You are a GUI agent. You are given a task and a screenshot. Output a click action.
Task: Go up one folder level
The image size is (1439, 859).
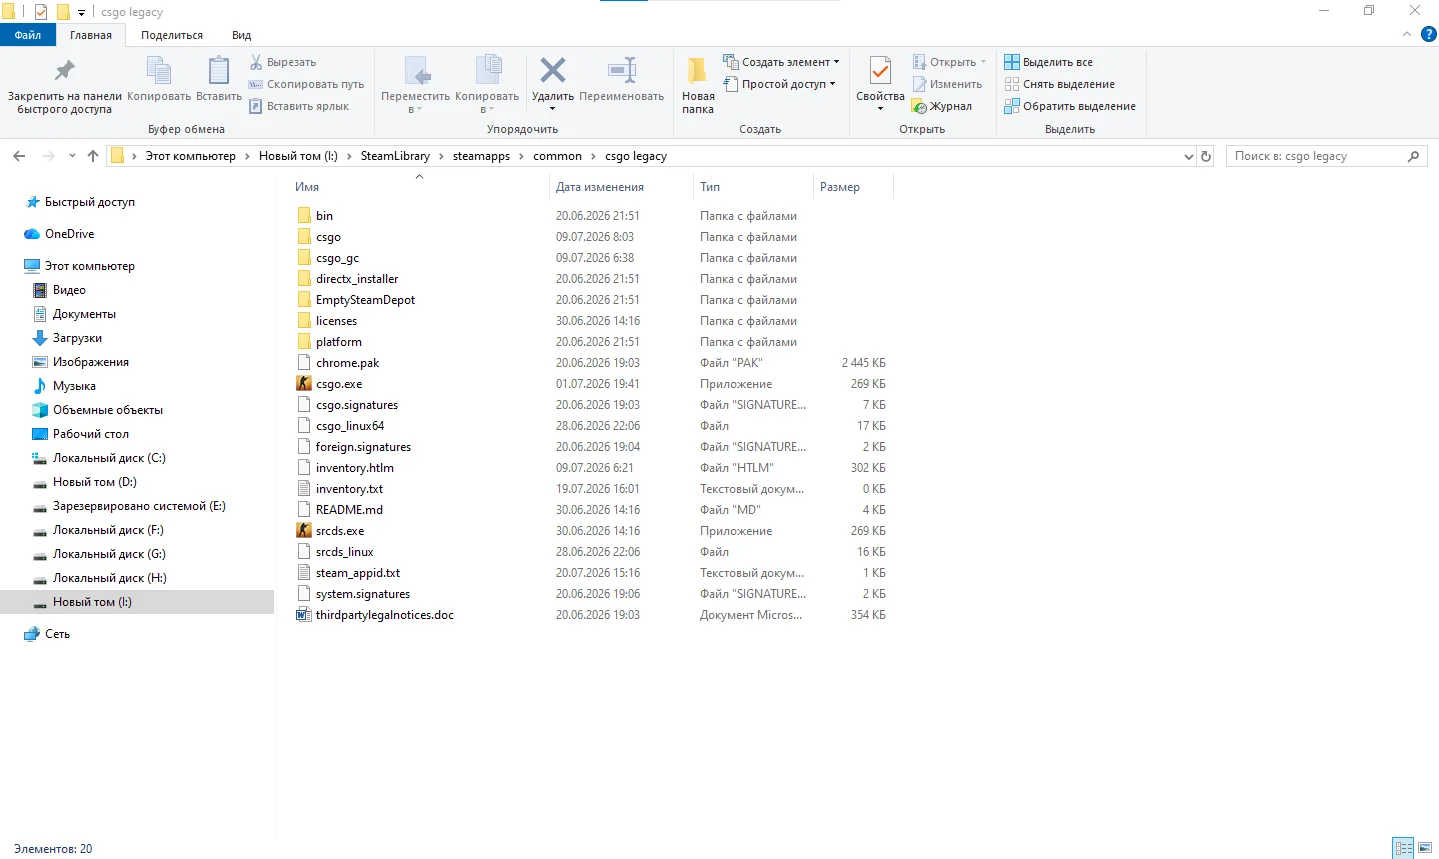click(93, 156)
